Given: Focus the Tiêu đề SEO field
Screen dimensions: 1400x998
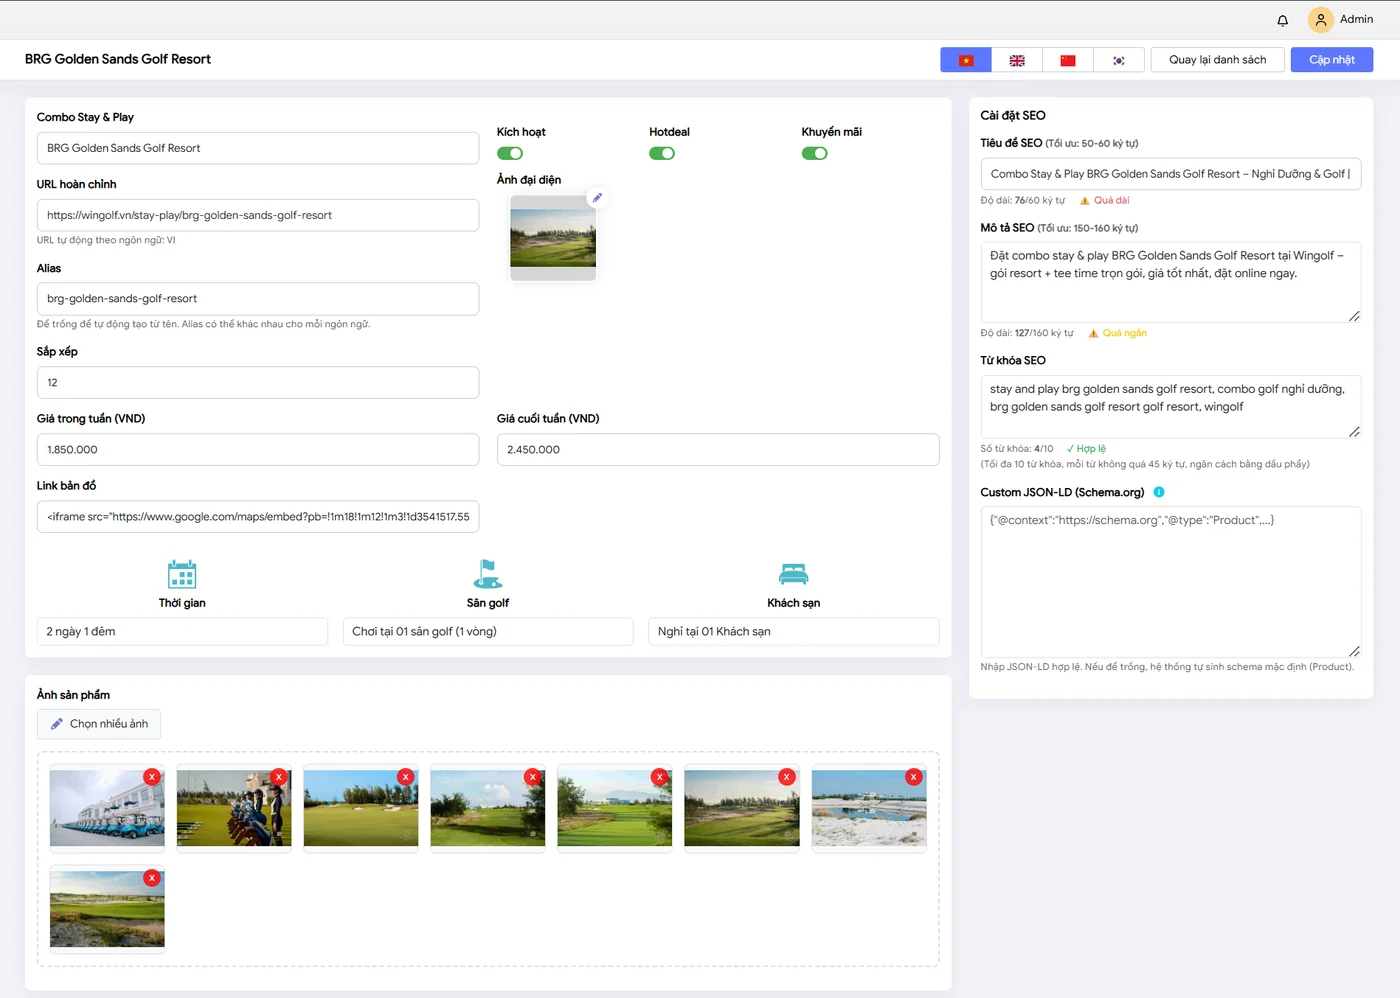Looking at the screenshot, I should click(1170, 174).
